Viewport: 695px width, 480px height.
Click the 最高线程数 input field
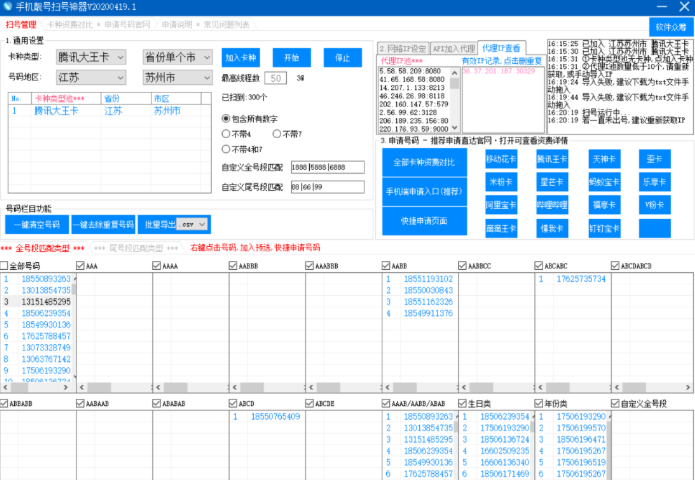click(x=276, y=78)
